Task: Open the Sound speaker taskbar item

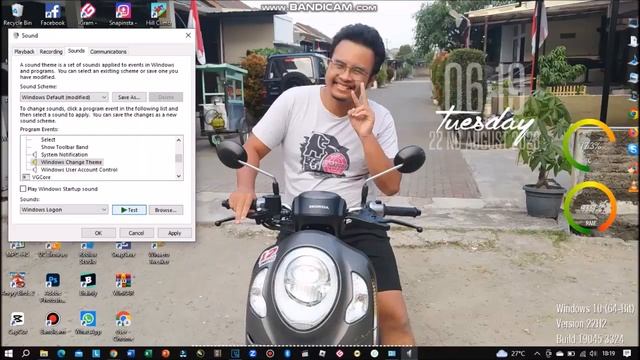Action: tap(409, 353)
